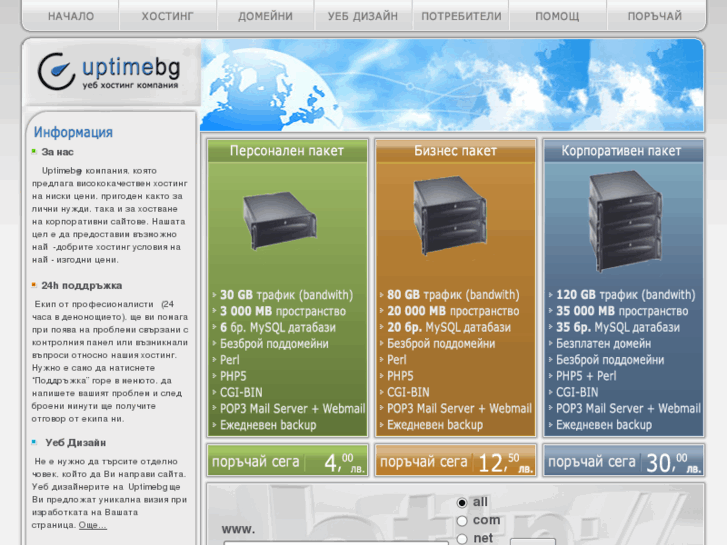
Task: Click the Бизнес пакет header
Action: click(455, 151)
